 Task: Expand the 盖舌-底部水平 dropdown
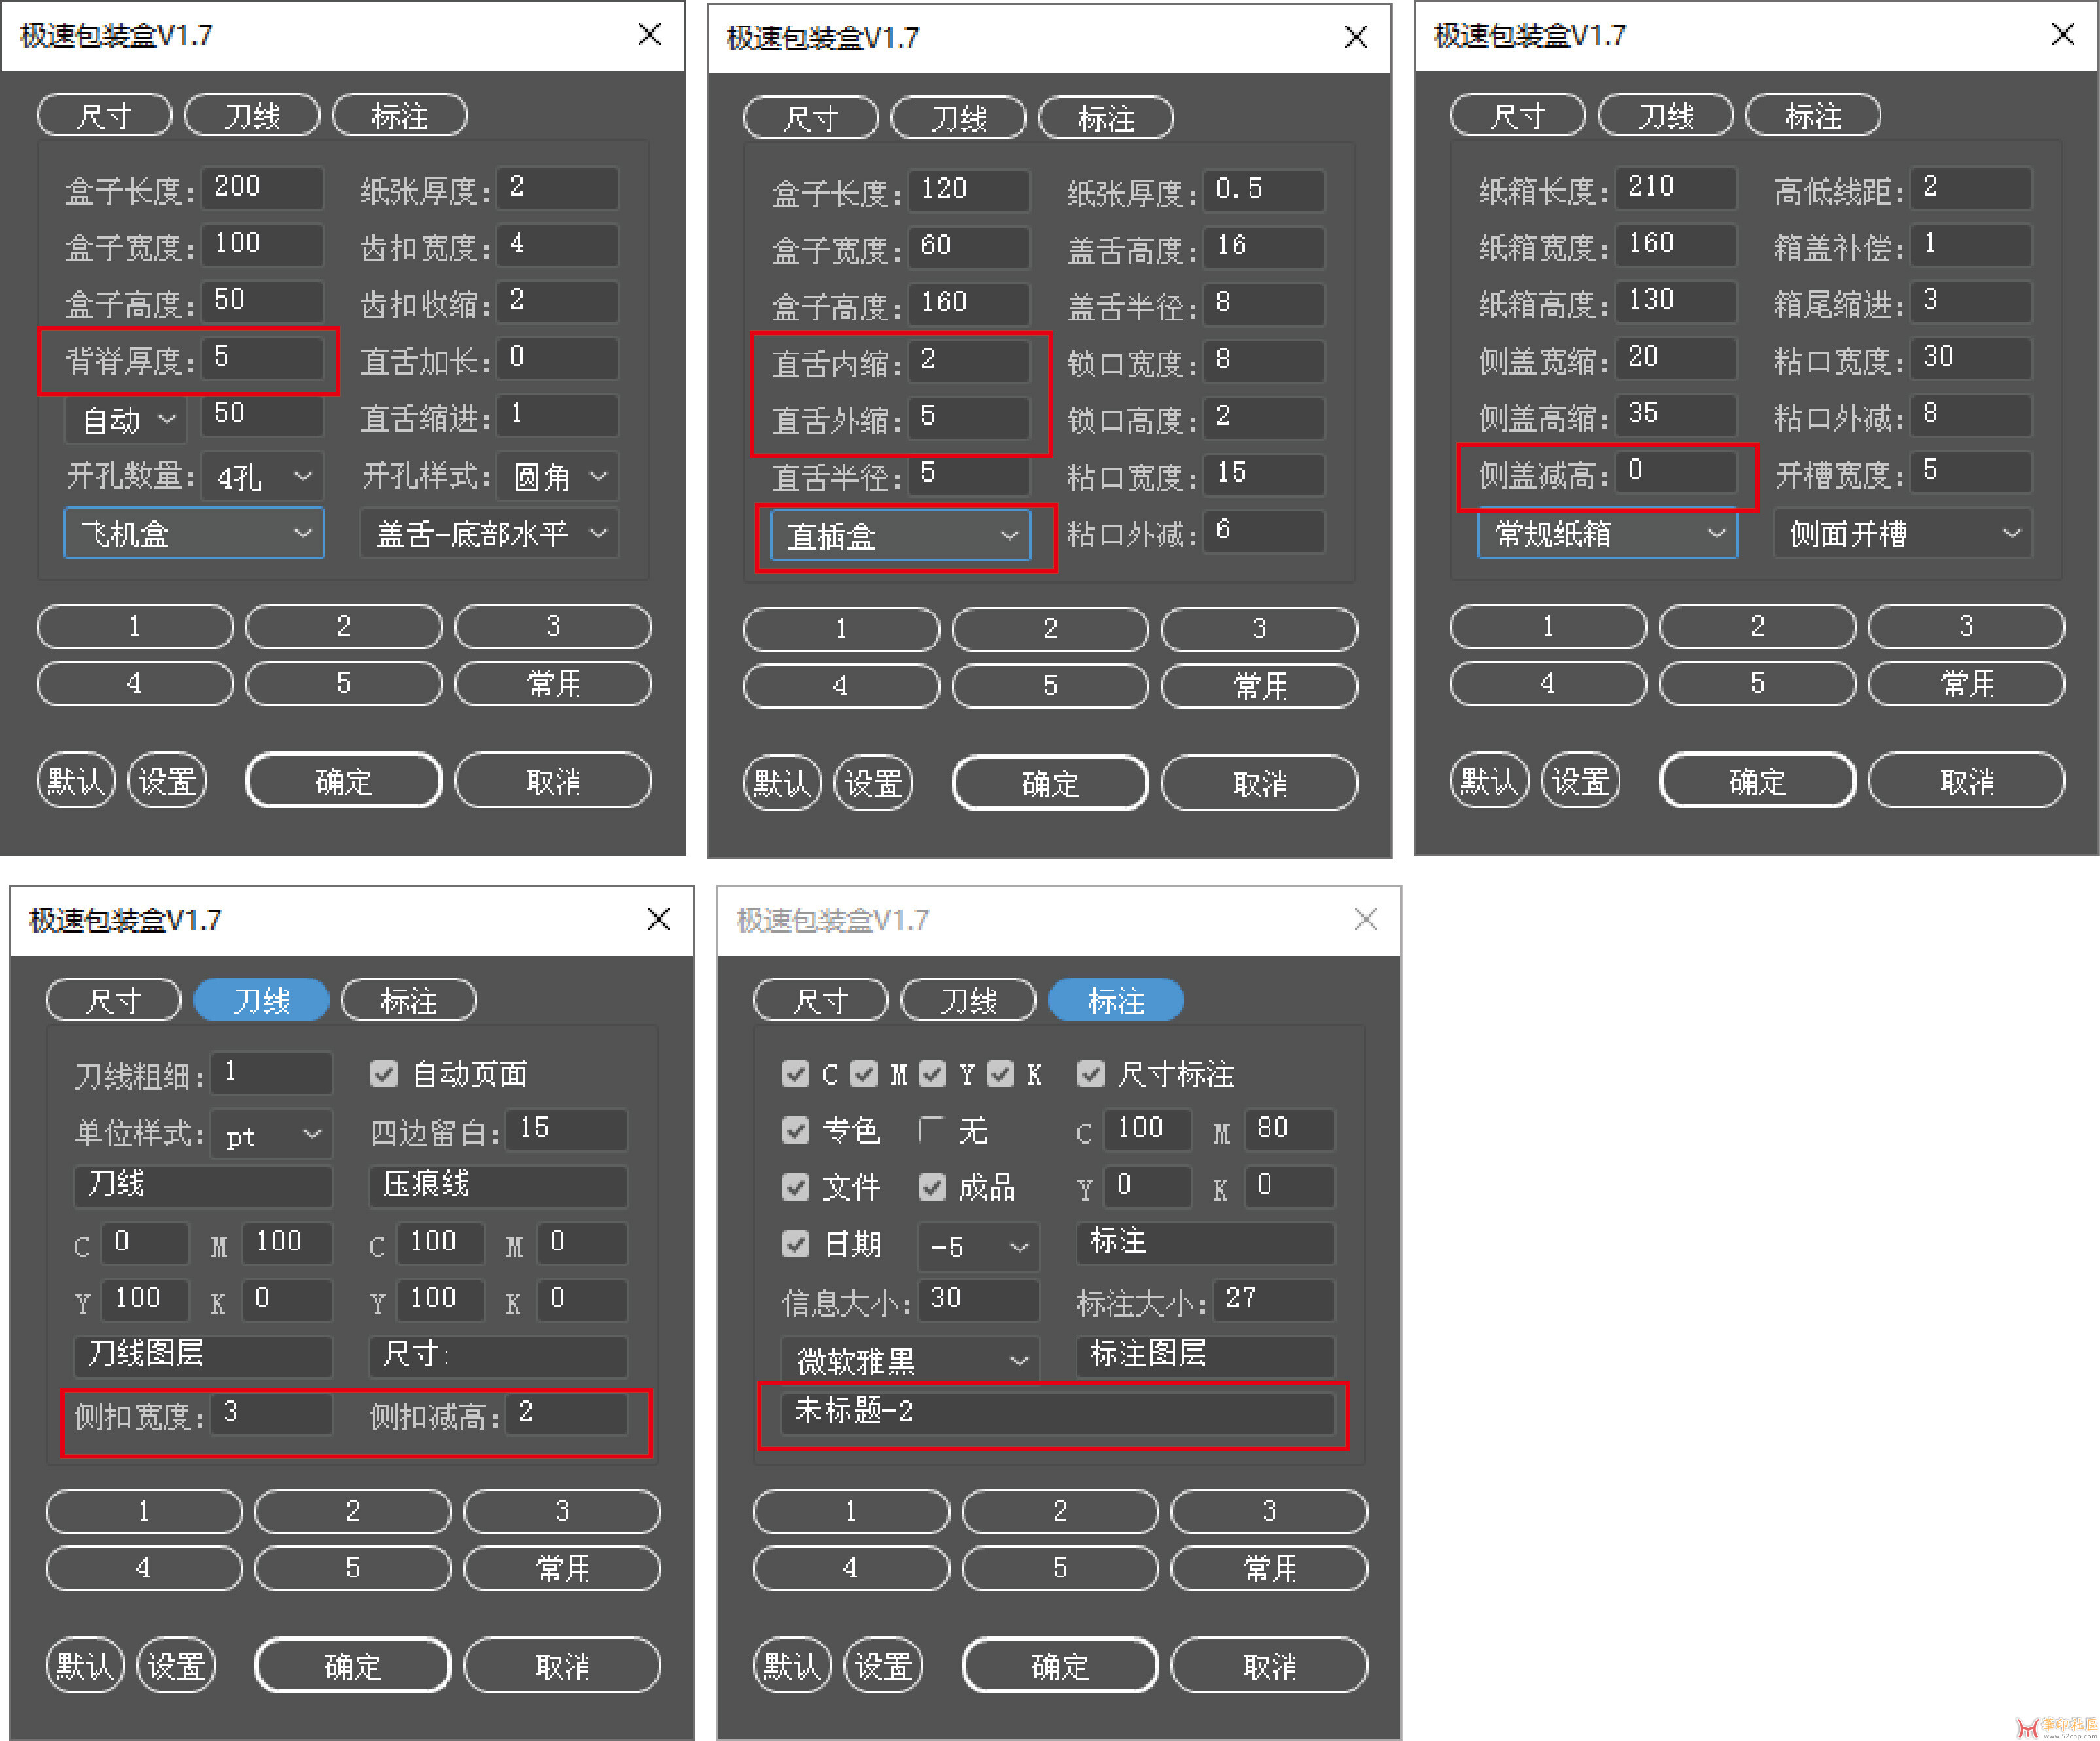tap(489, 533)
